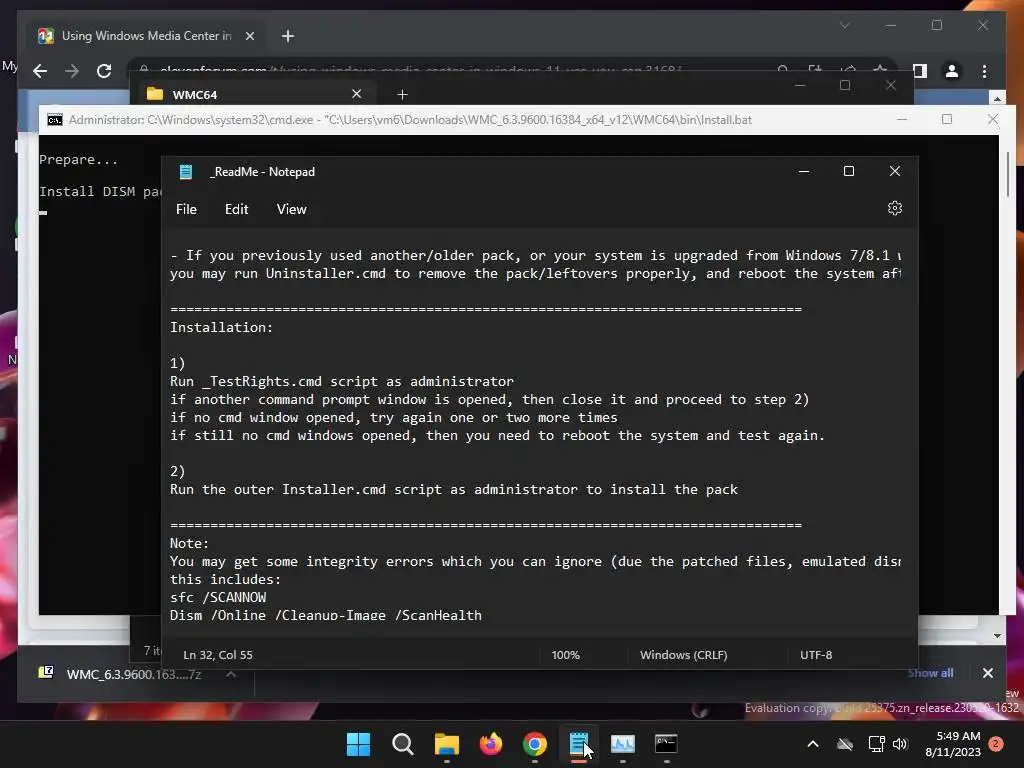
Task: Click the 100% zoom status in Notepad
Action: [566, 654]
